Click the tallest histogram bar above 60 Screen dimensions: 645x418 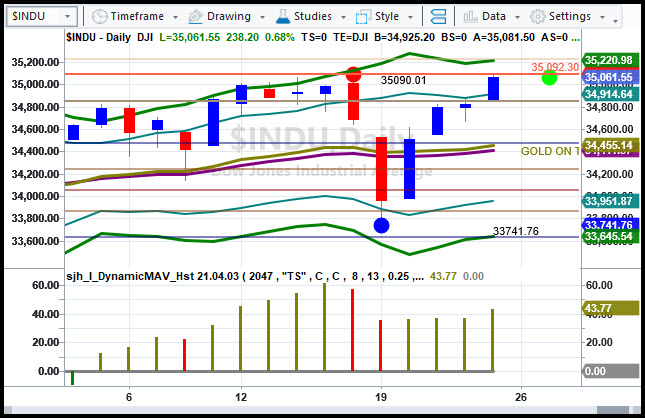click(325, 327)
